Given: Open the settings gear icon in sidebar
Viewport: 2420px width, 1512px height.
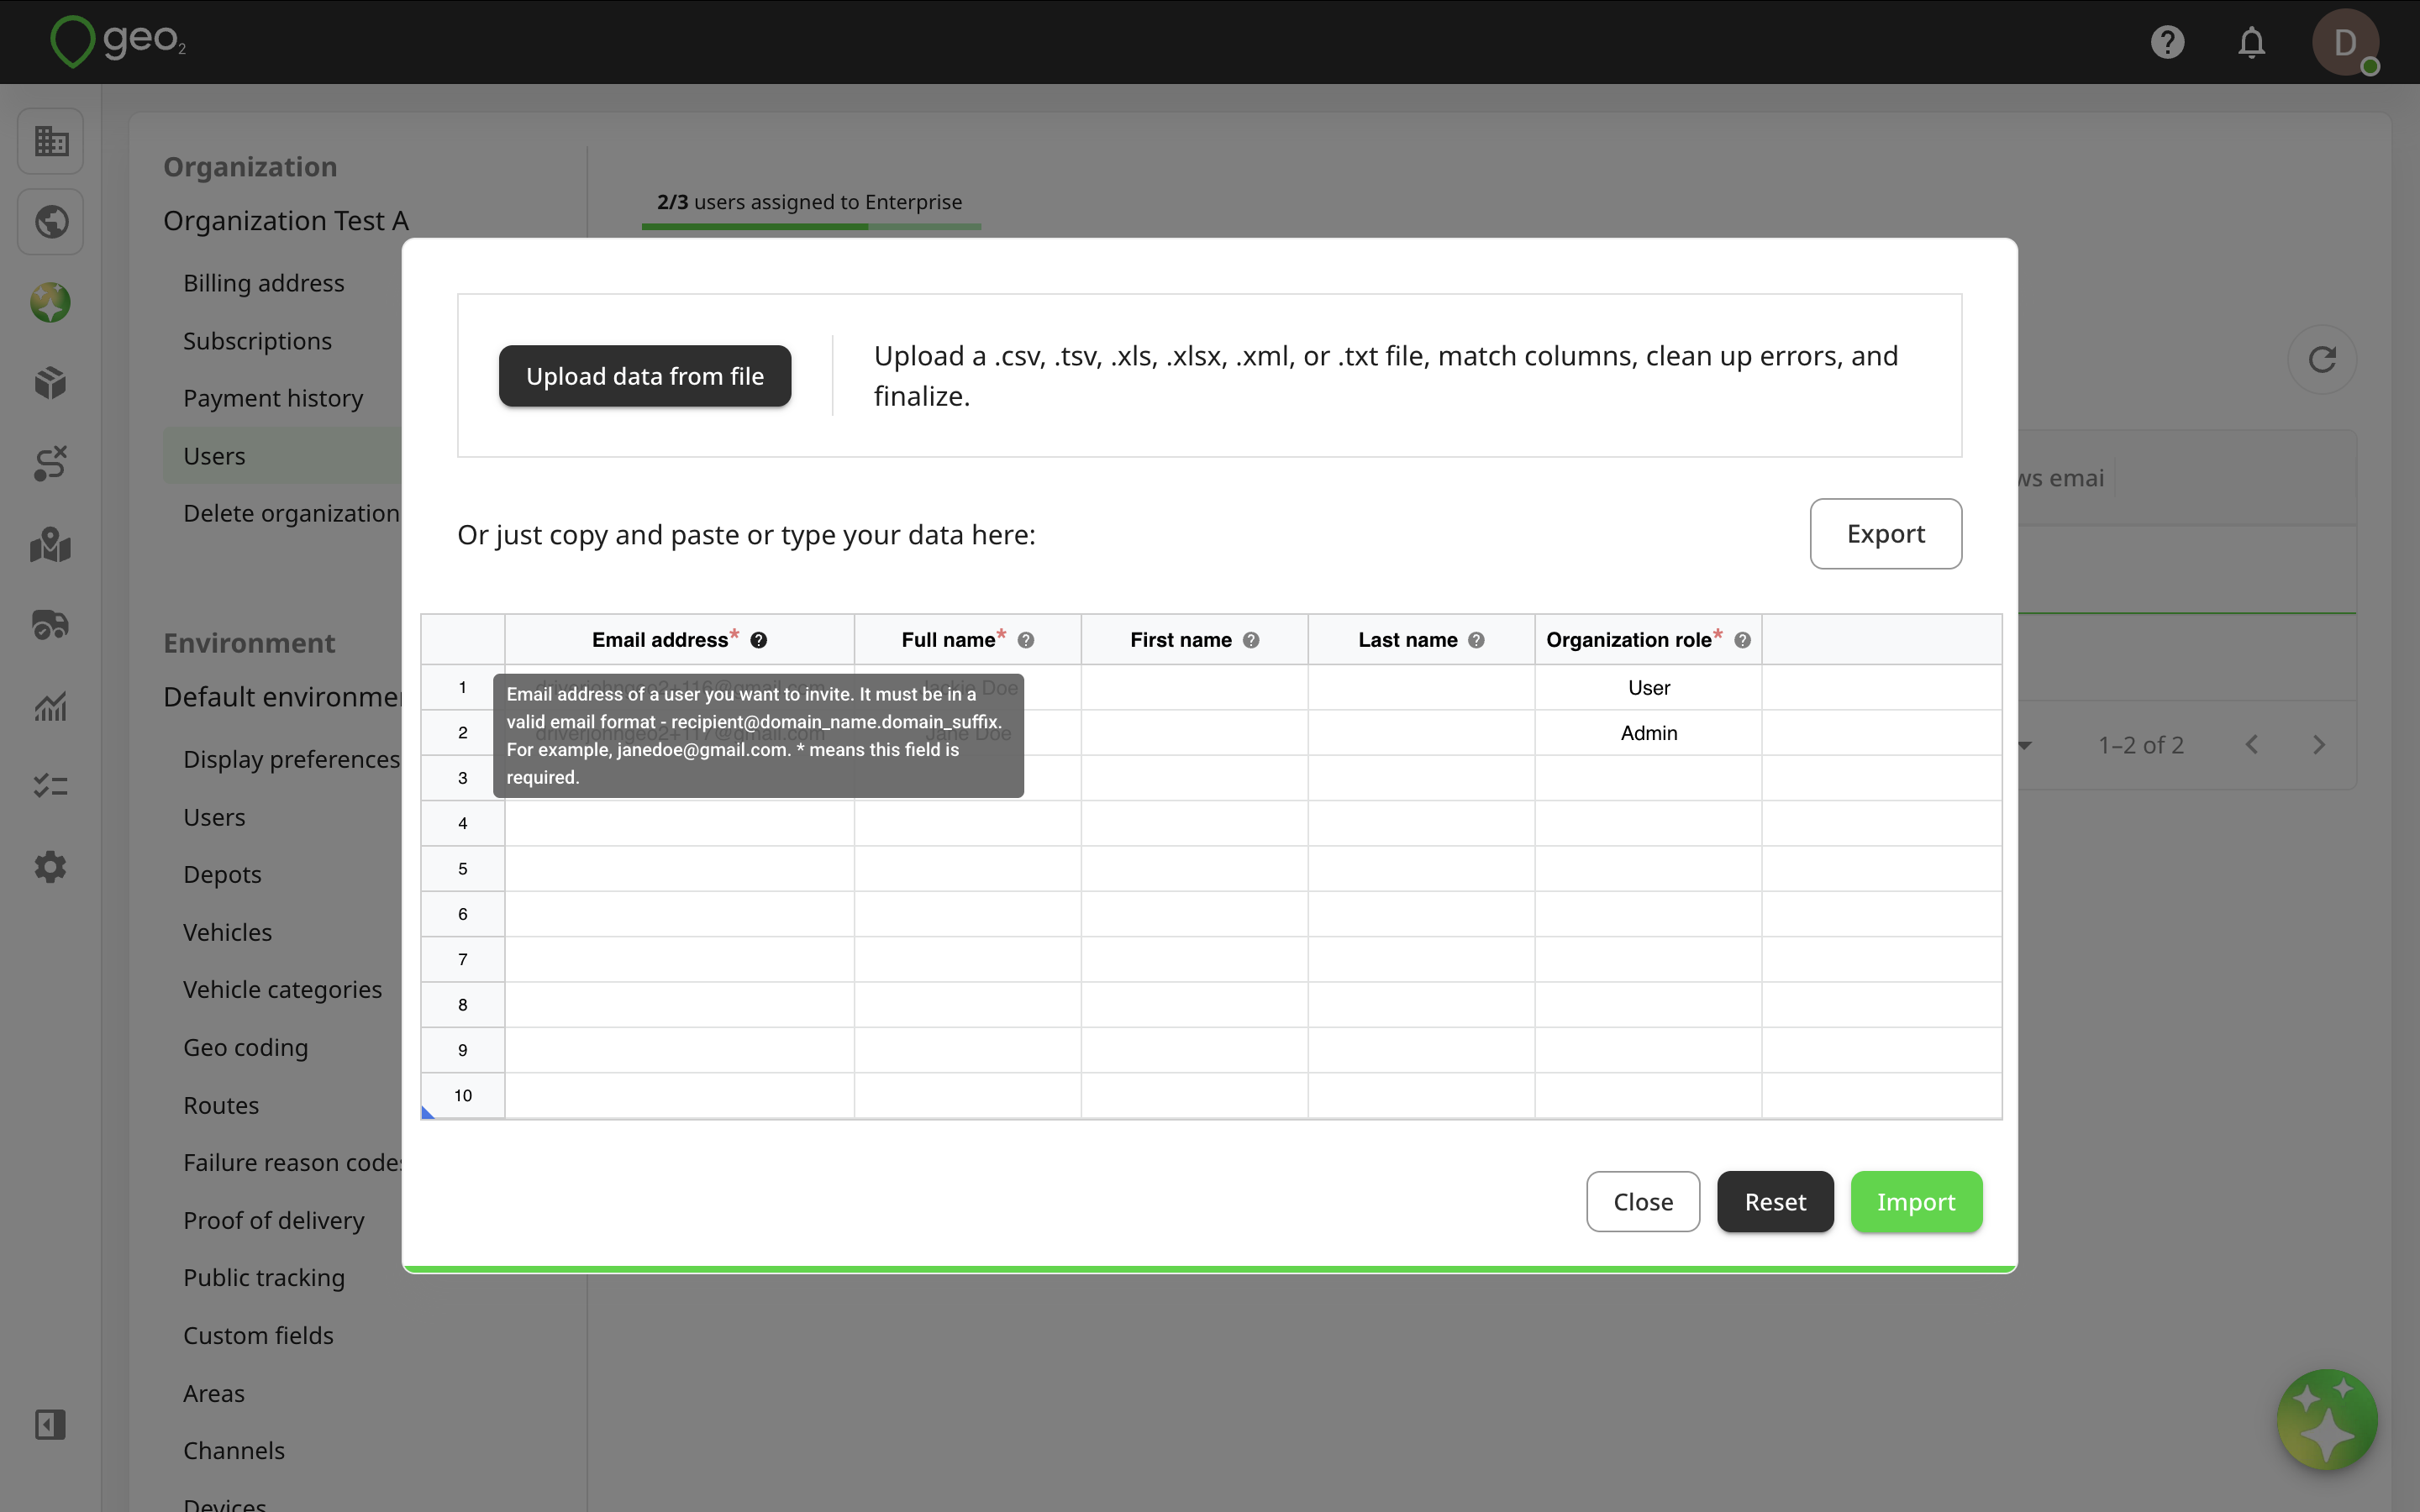Looking at the screenshot, I should coord(51,867).
